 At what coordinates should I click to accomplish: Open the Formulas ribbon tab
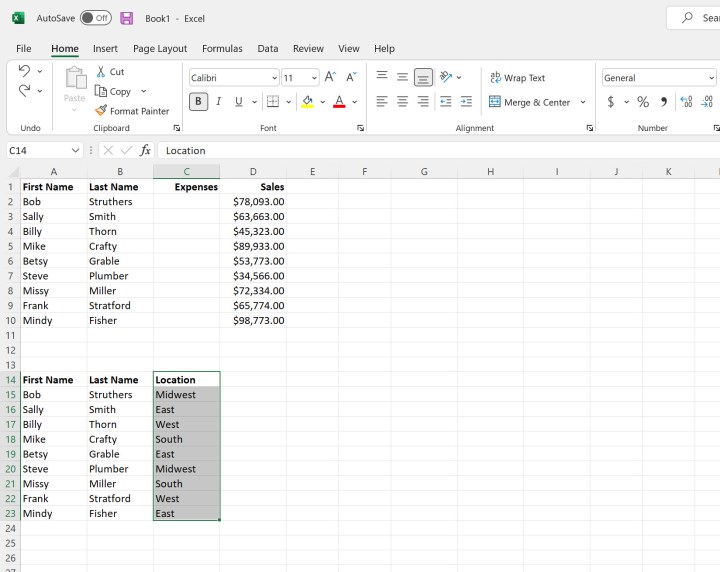tap(222, 48)
